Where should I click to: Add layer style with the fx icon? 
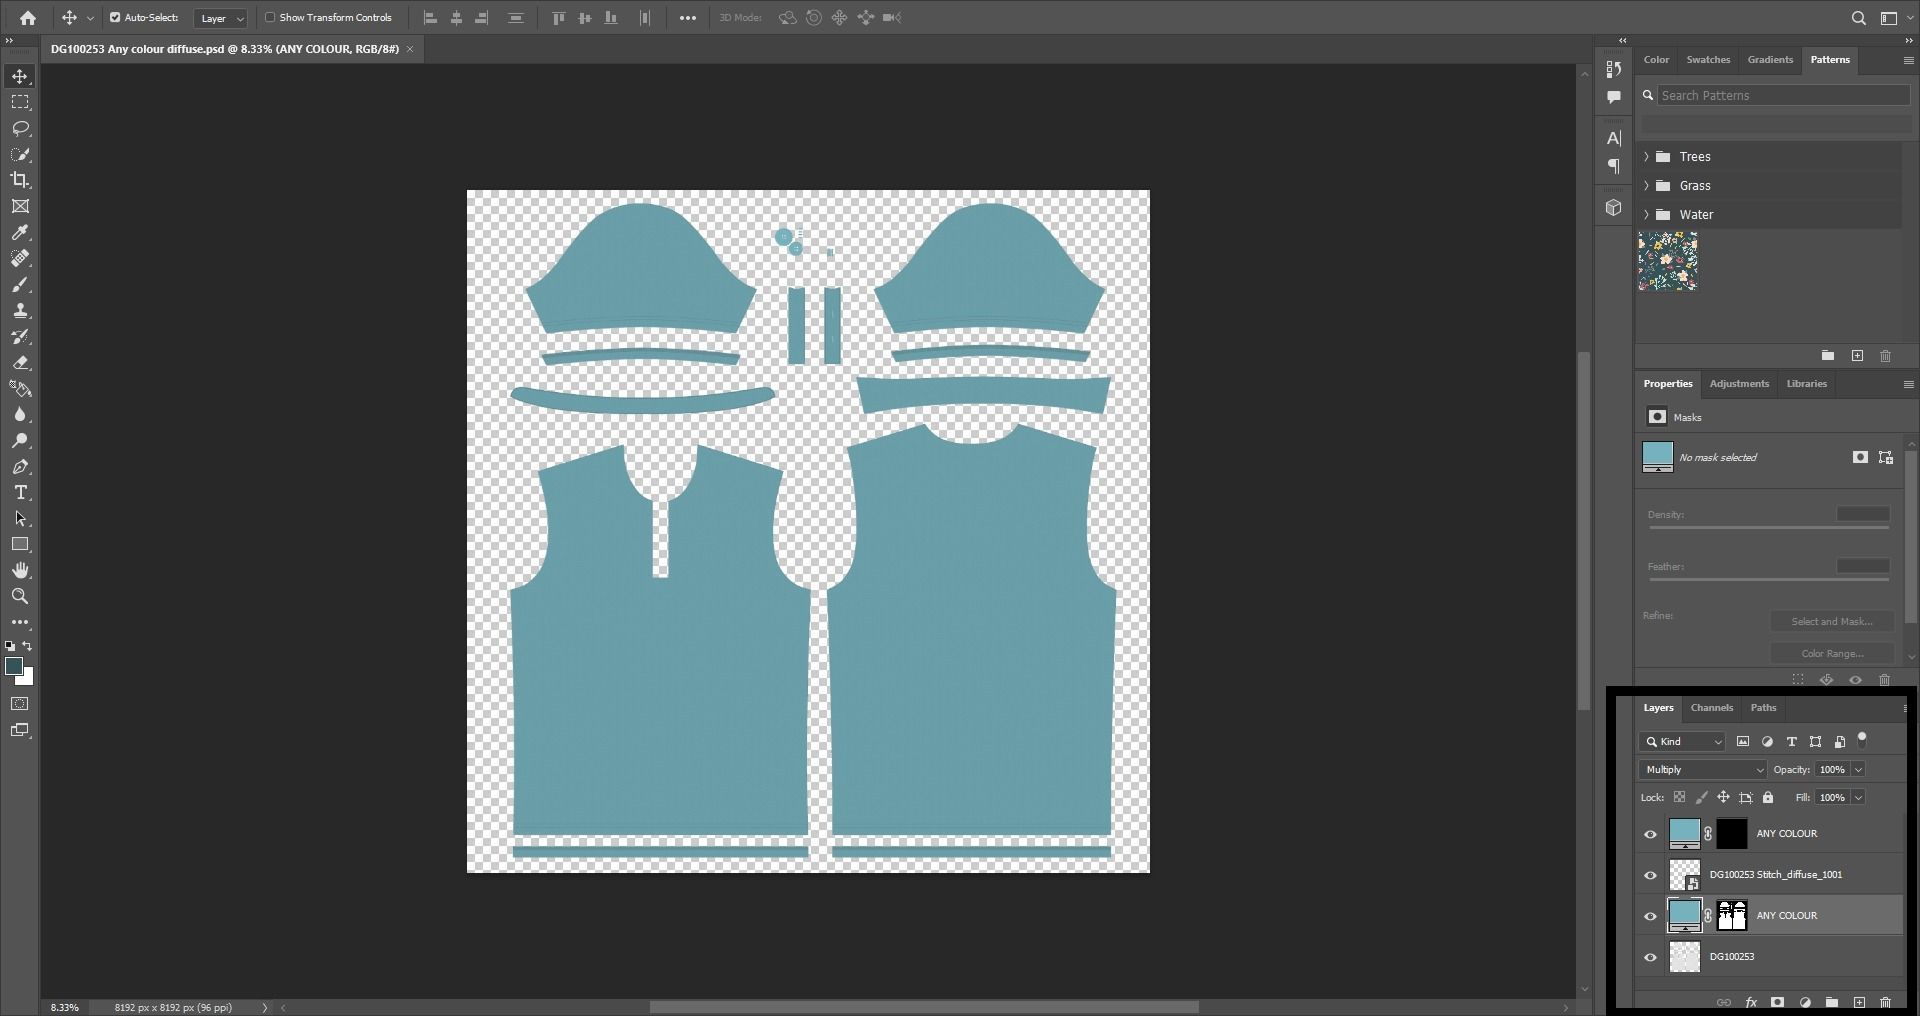[1751, 1002]
